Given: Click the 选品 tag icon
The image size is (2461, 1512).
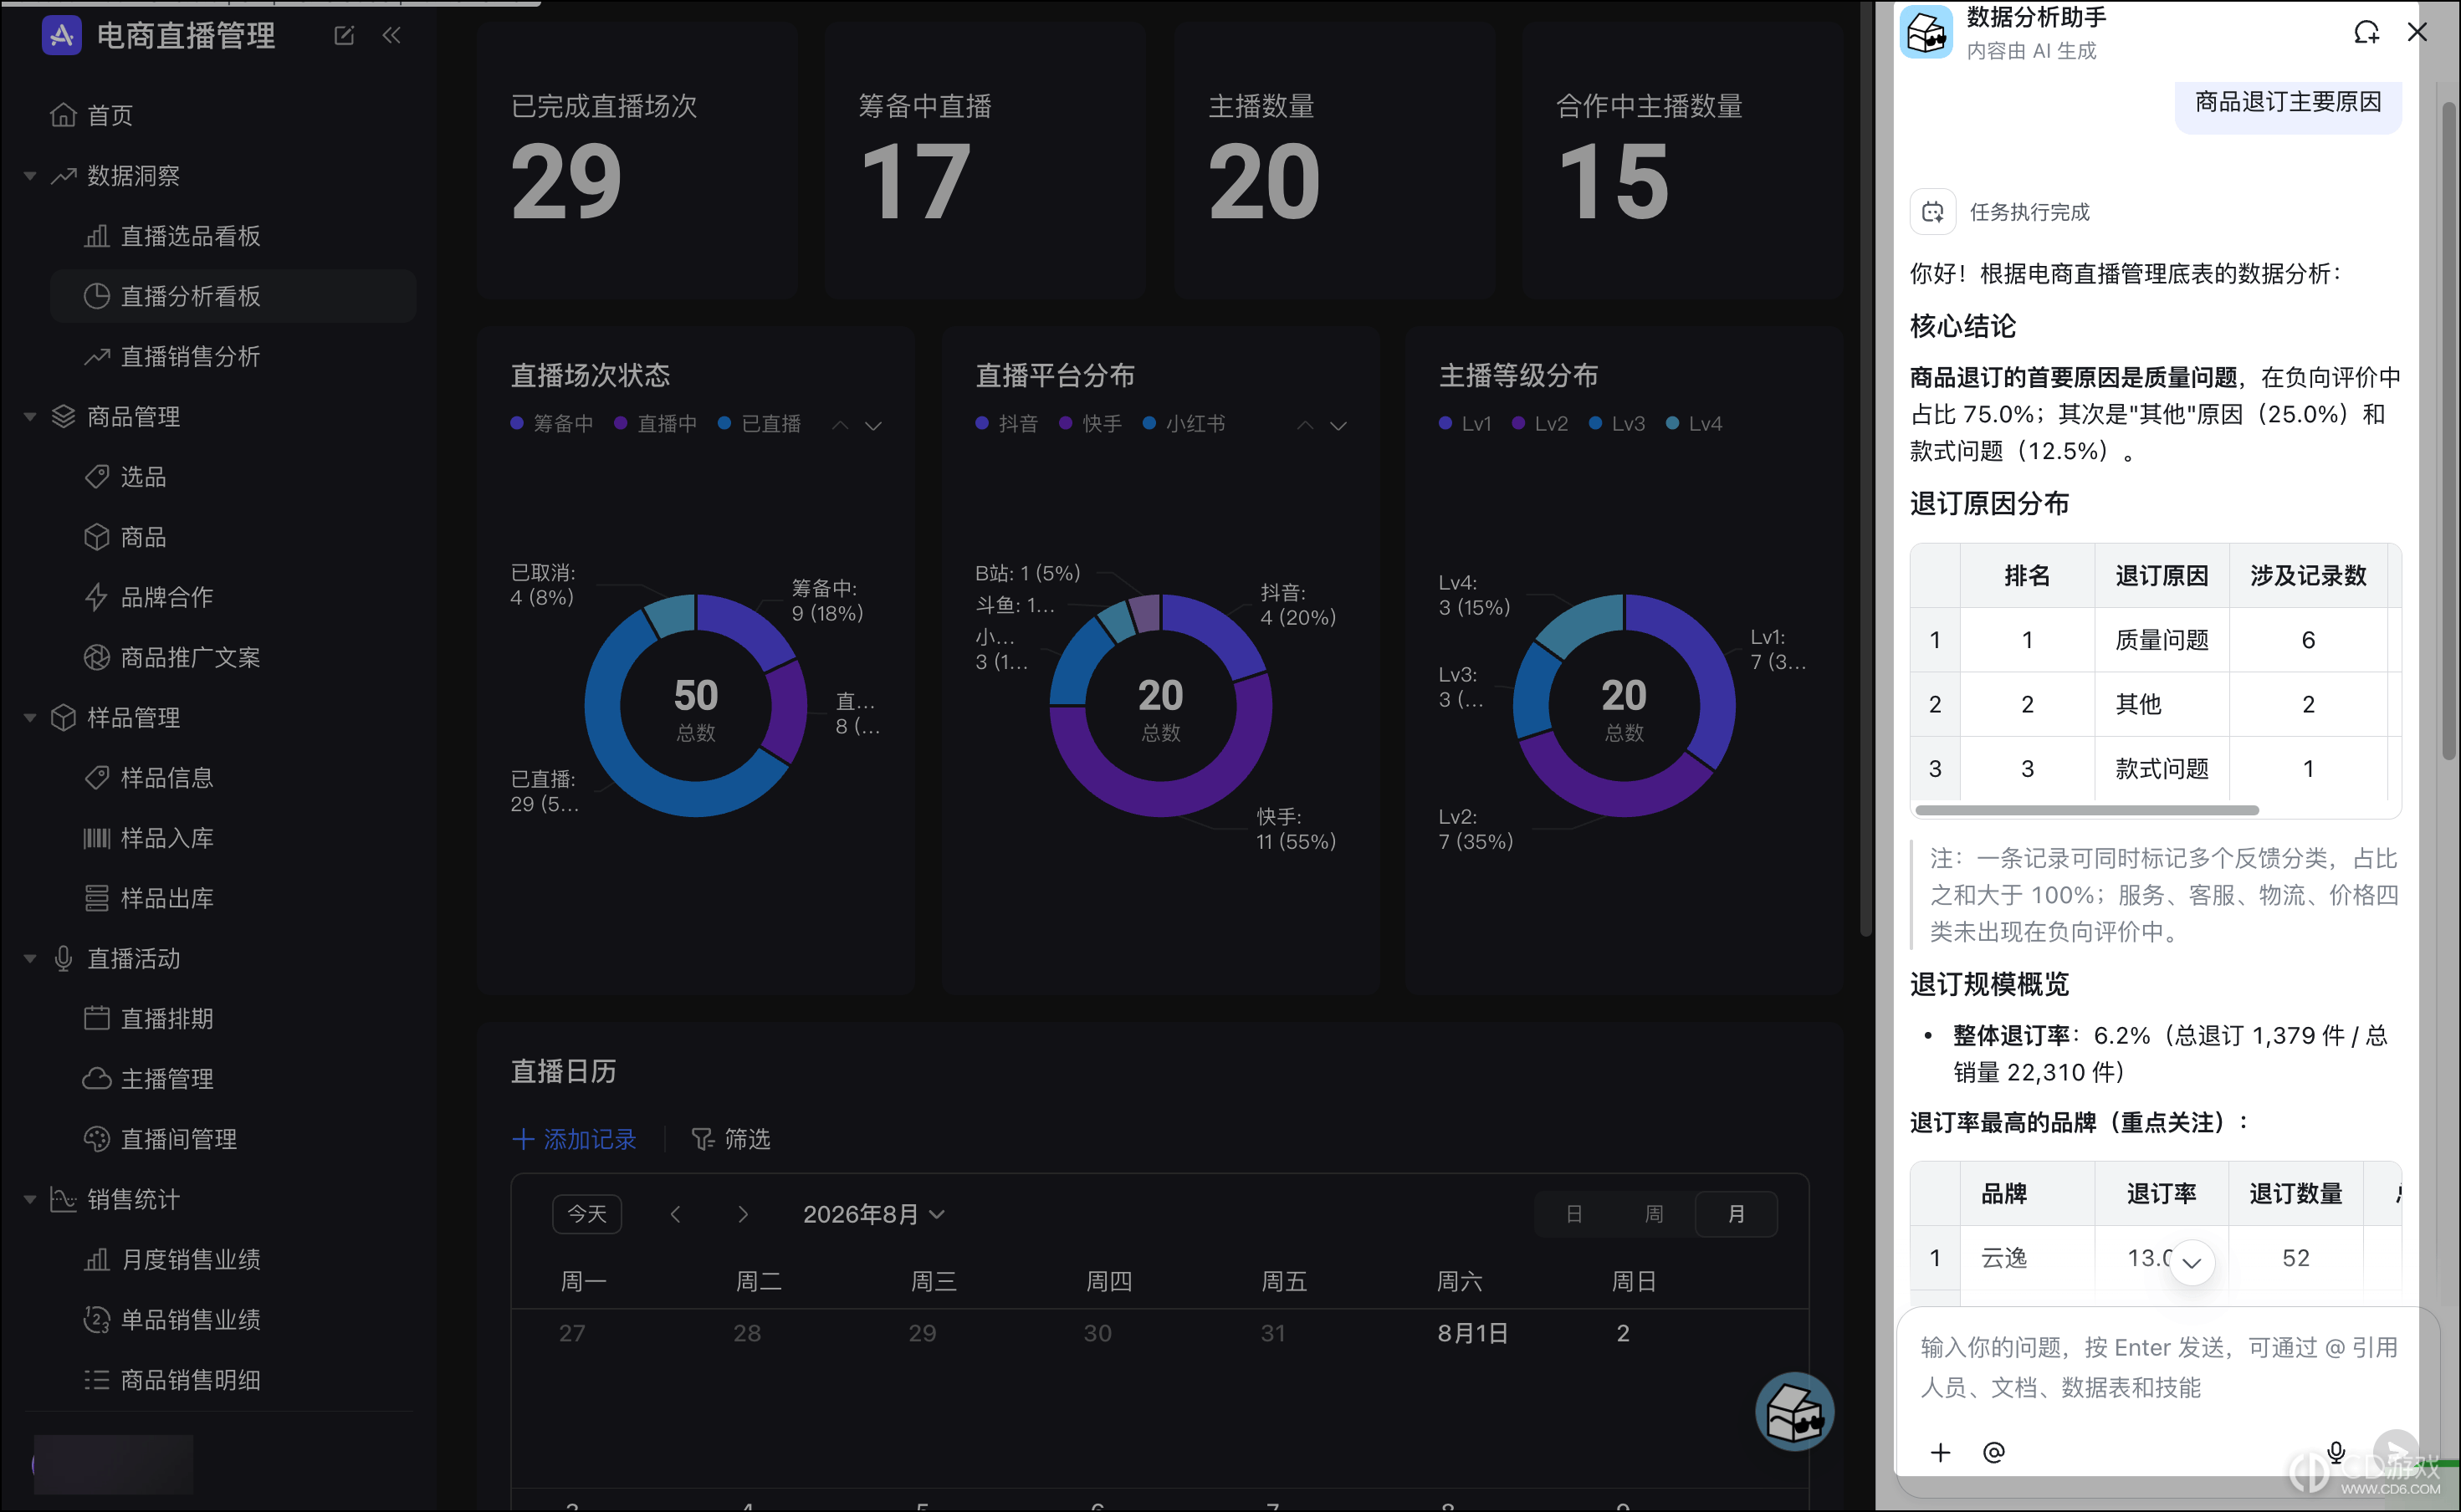Looking at the screenshot, I should click(x=96, y=477).
